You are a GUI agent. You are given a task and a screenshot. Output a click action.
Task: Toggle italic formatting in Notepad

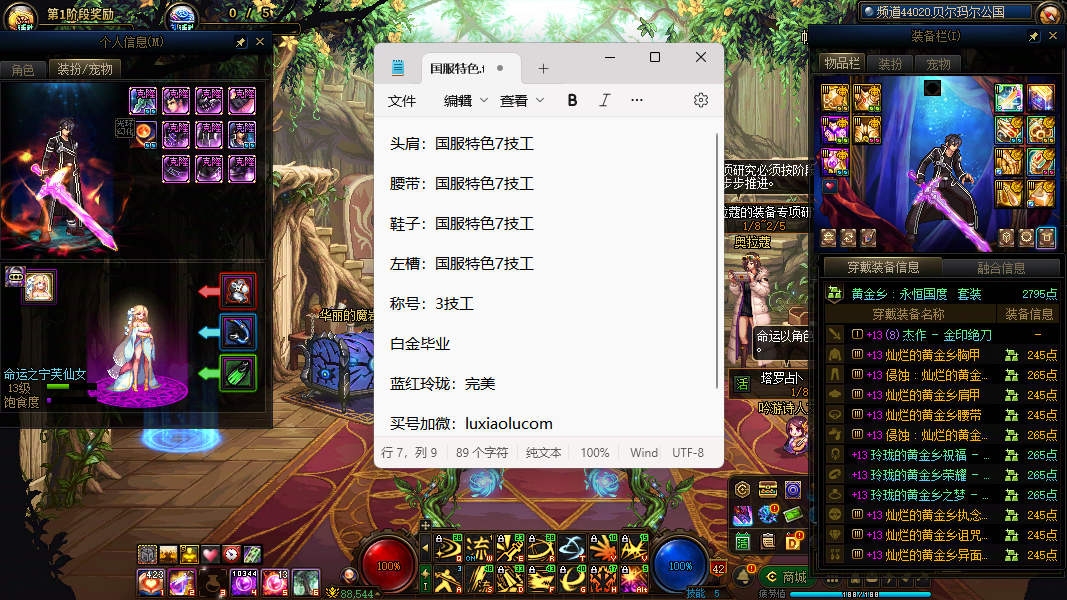coord(604,100)
